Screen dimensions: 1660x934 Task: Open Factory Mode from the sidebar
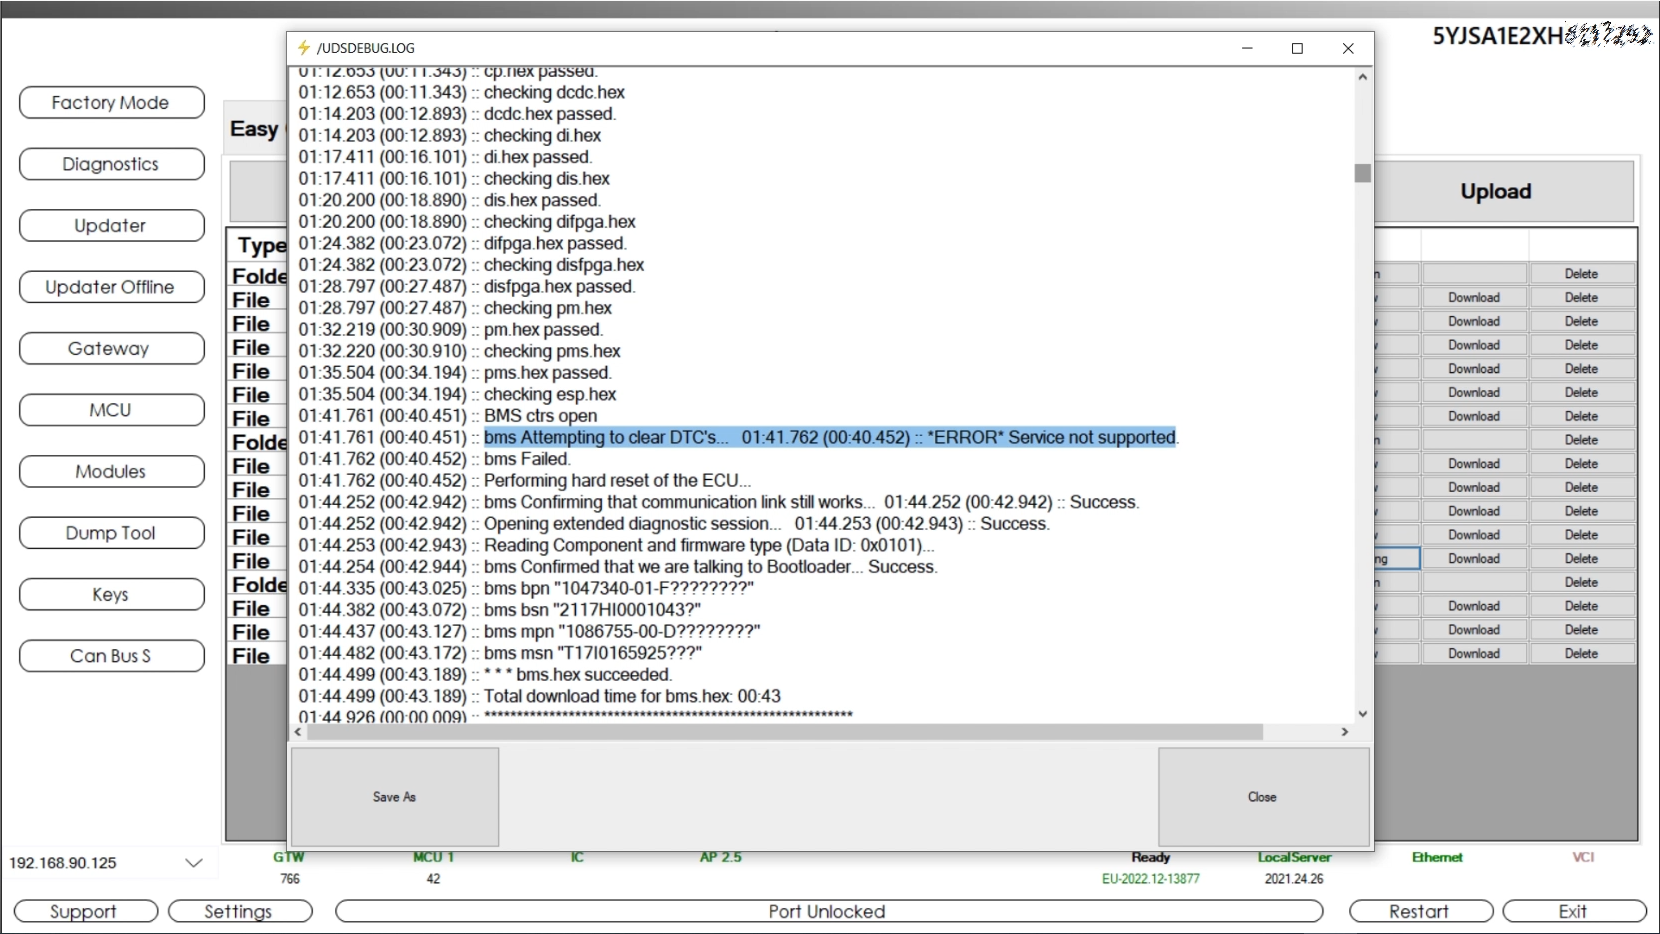[x=111, y=103]
